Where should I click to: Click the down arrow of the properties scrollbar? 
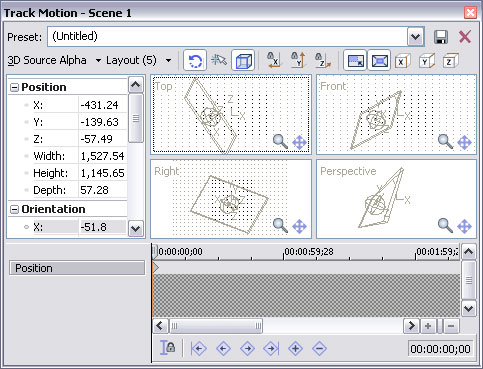pyautogui.click(x=136, y=229)
